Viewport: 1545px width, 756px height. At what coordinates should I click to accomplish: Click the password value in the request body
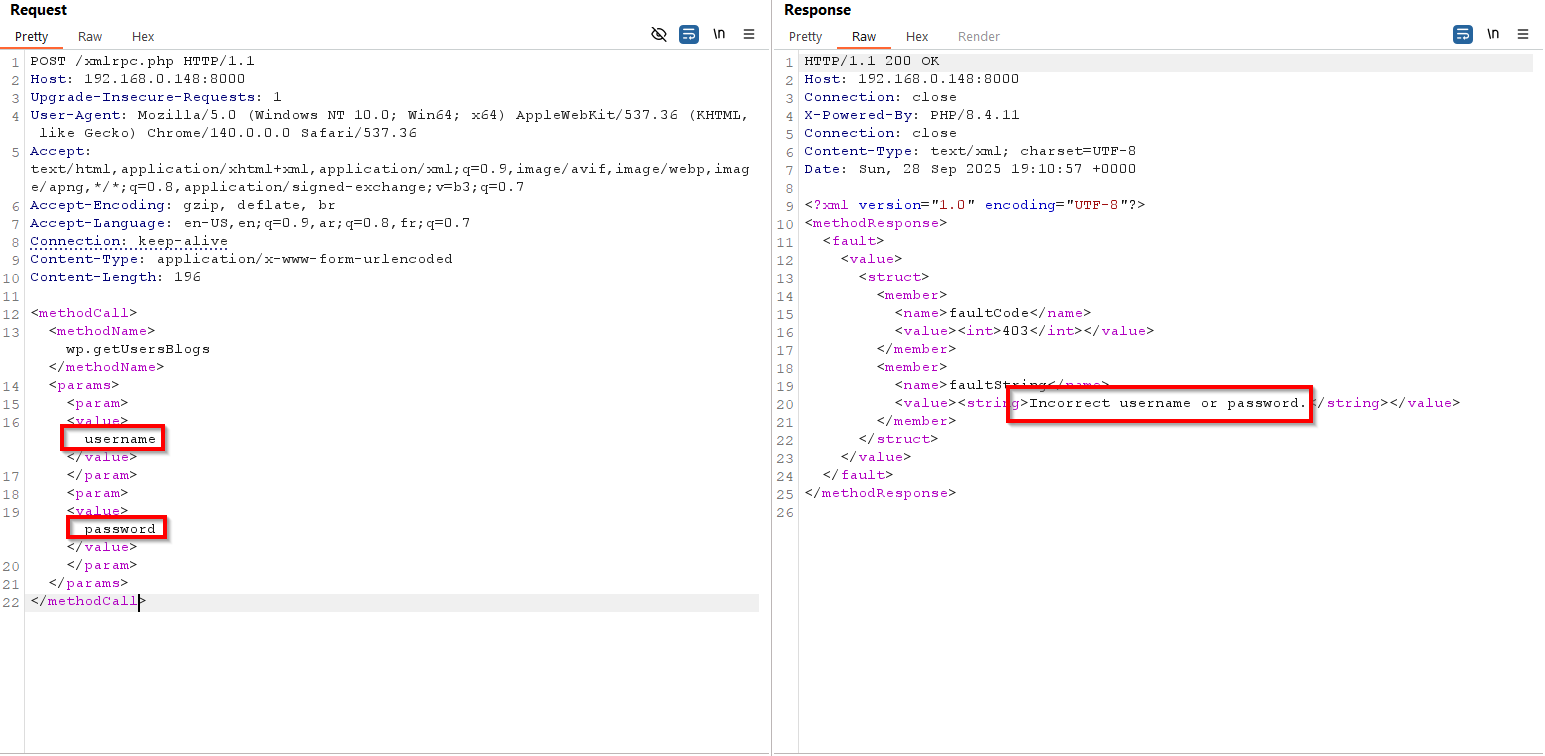tap(120, 529)
